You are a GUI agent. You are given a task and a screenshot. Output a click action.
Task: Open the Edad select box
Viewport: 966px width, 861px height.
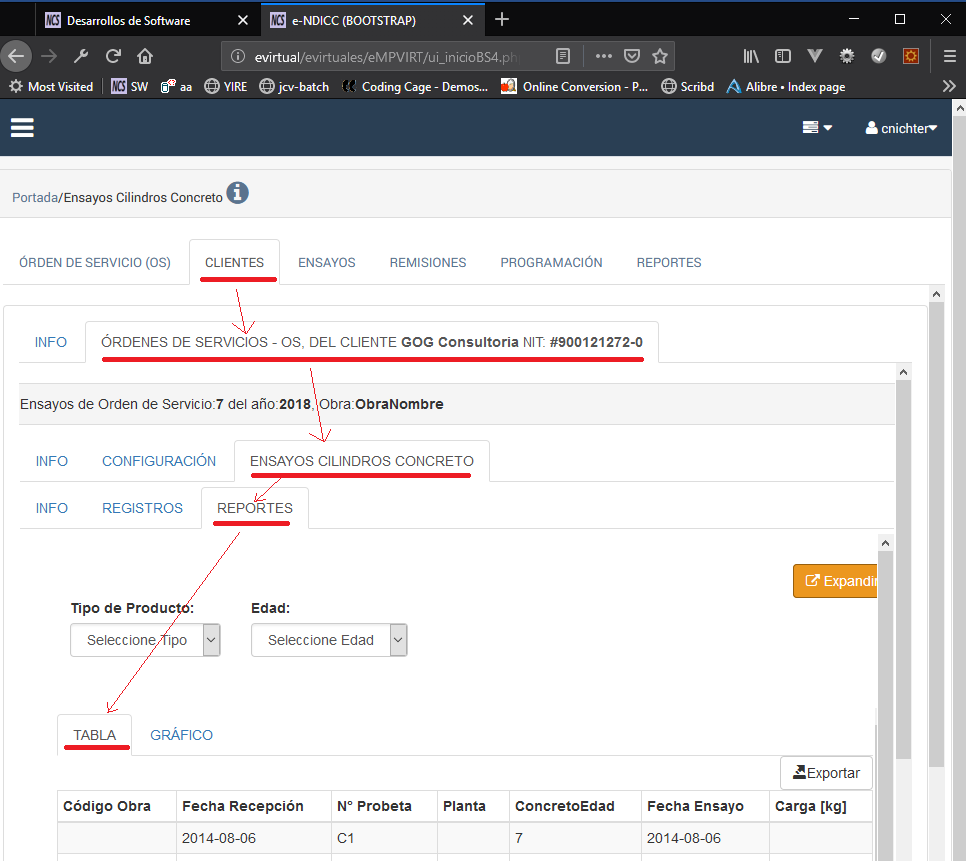click(329, 640)
